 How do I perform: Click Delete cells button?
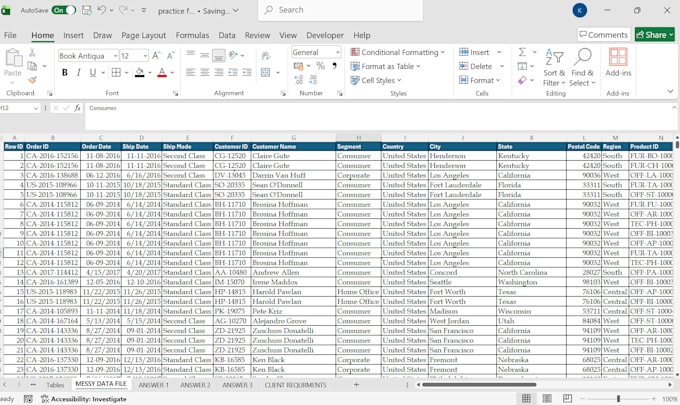[476, 66]
